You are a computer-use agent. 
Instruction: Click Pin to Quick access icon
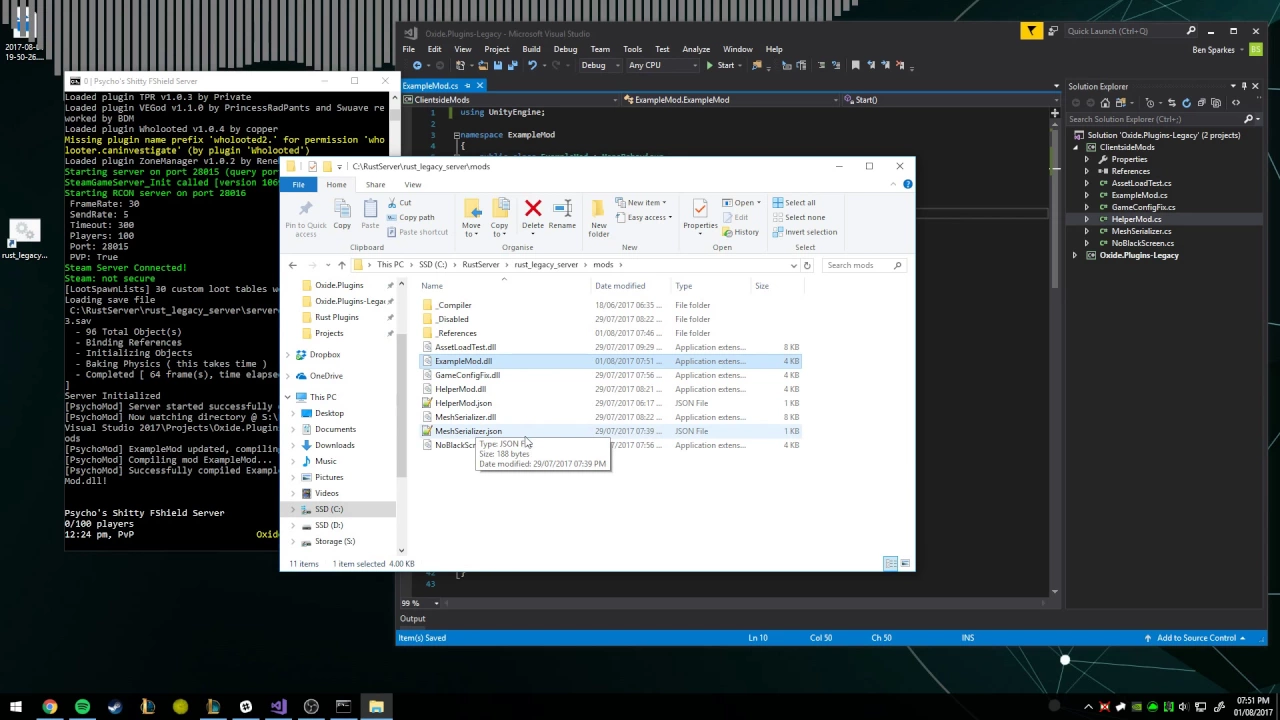pyautogui.click(x=306, y=208)
